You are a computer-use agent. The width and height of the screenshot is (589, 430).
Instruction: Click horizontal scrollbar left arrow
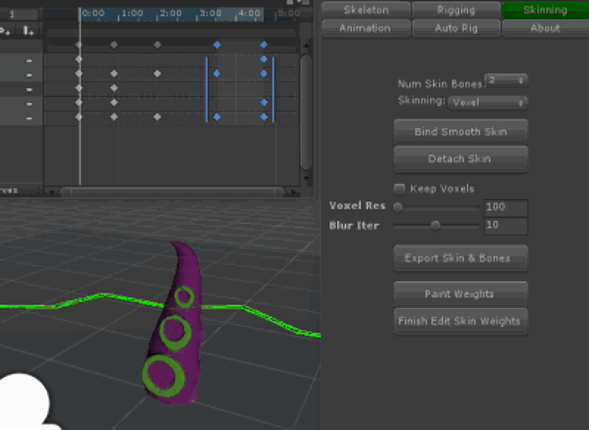51,192
